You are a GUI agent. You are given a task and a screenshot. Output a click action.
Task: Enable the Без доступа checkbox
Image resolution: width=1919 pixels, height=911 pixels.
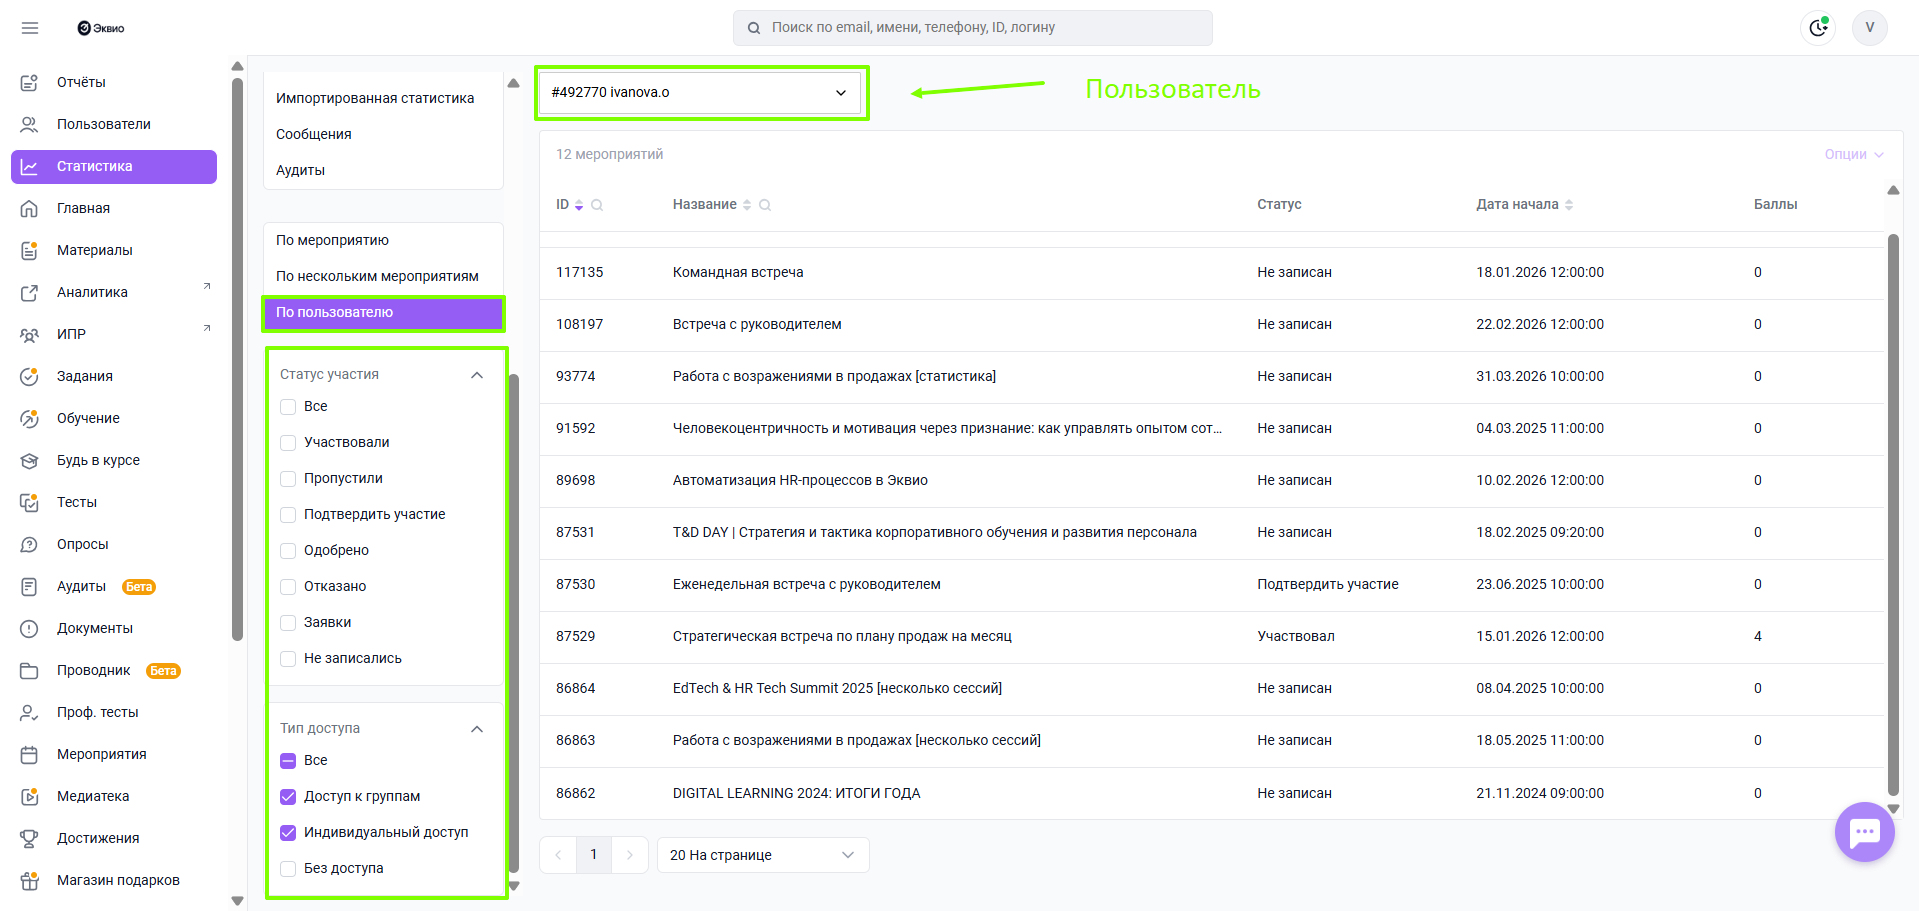288,869
